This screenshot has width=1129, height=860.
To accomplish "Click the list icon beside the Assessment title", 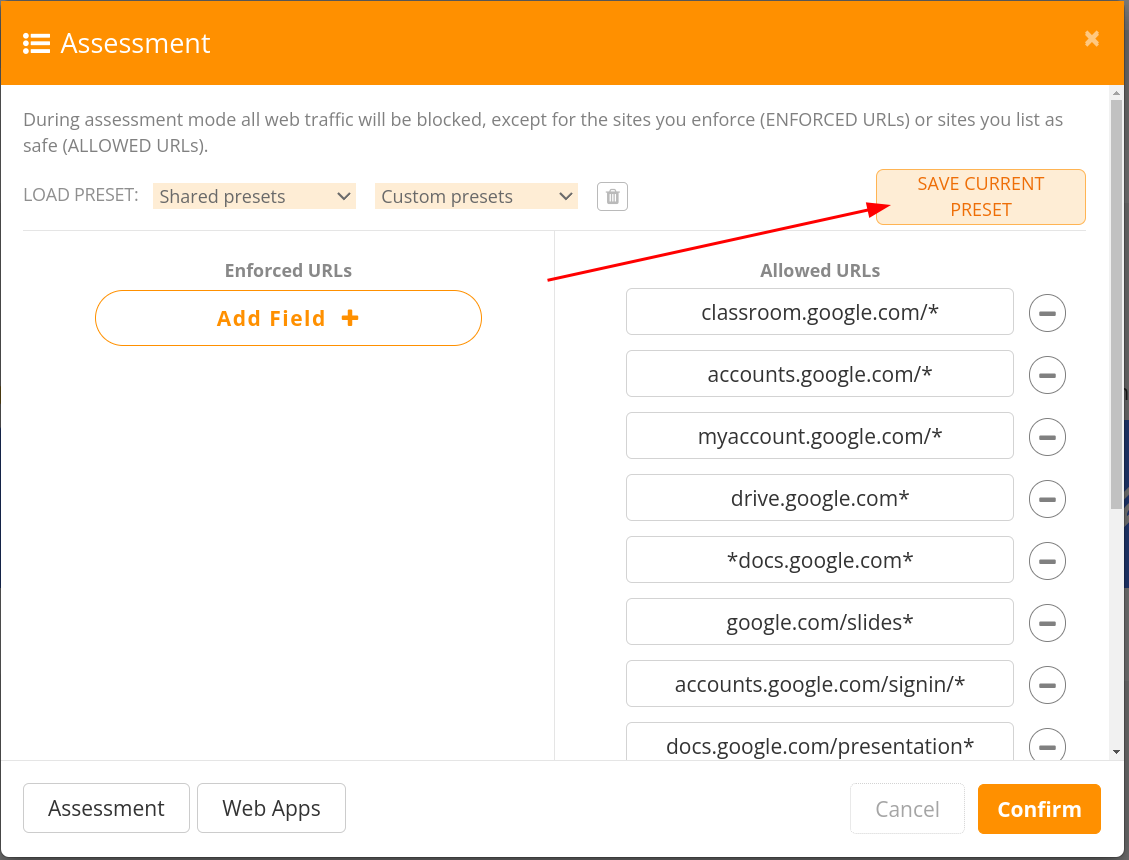I will 36,43.
